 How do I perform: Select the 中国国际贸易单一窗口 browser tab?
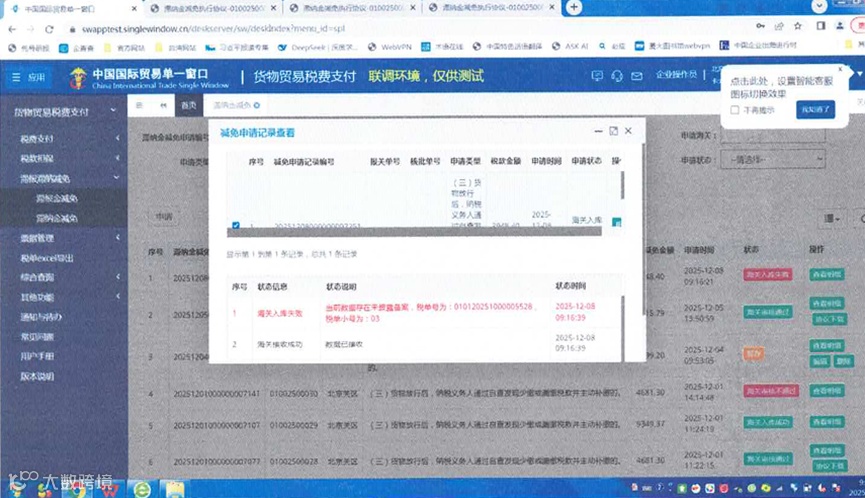point(72,8)
